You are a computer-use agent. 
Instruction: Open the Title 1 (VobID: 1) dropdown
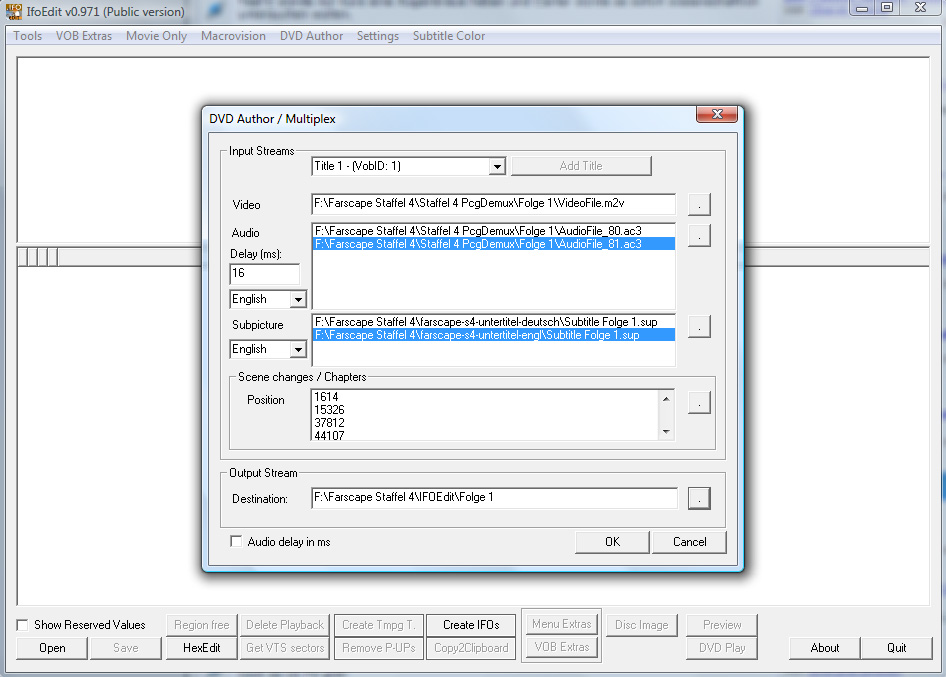click(x=497, y=166)
